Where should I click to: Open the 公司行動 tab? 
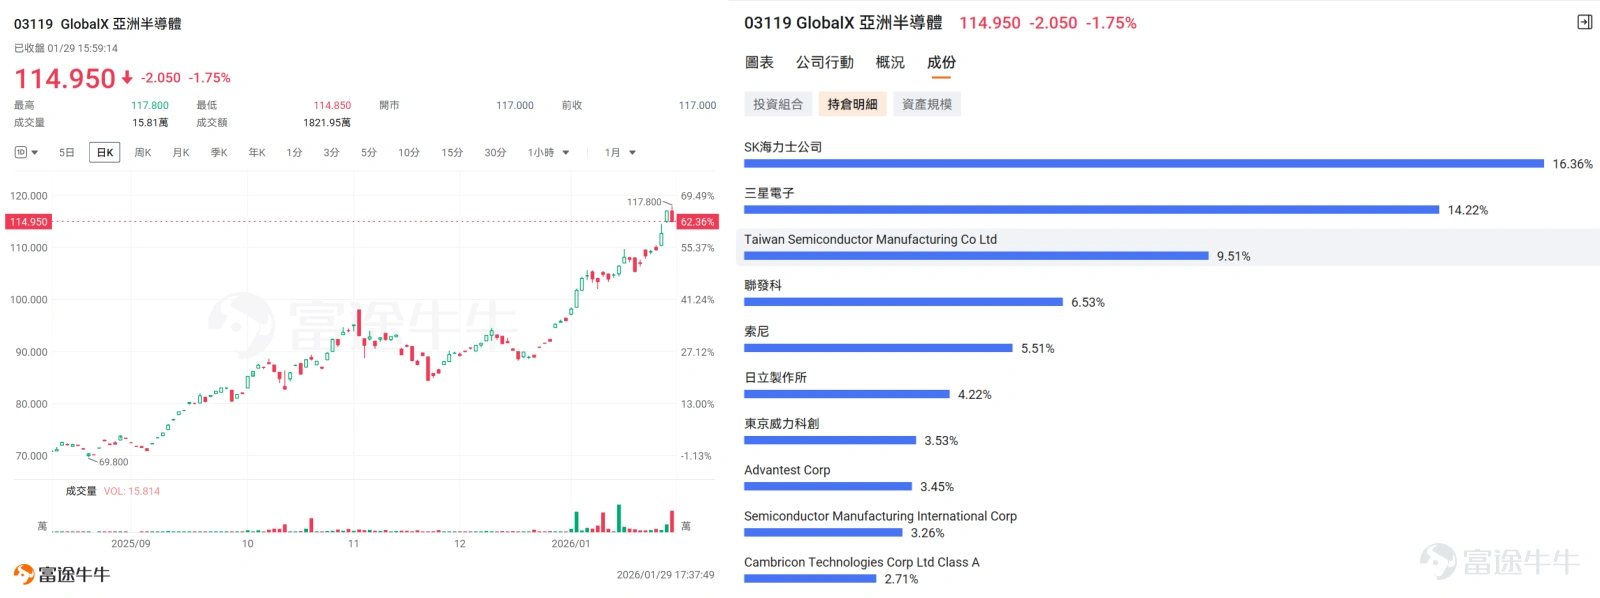825,62
